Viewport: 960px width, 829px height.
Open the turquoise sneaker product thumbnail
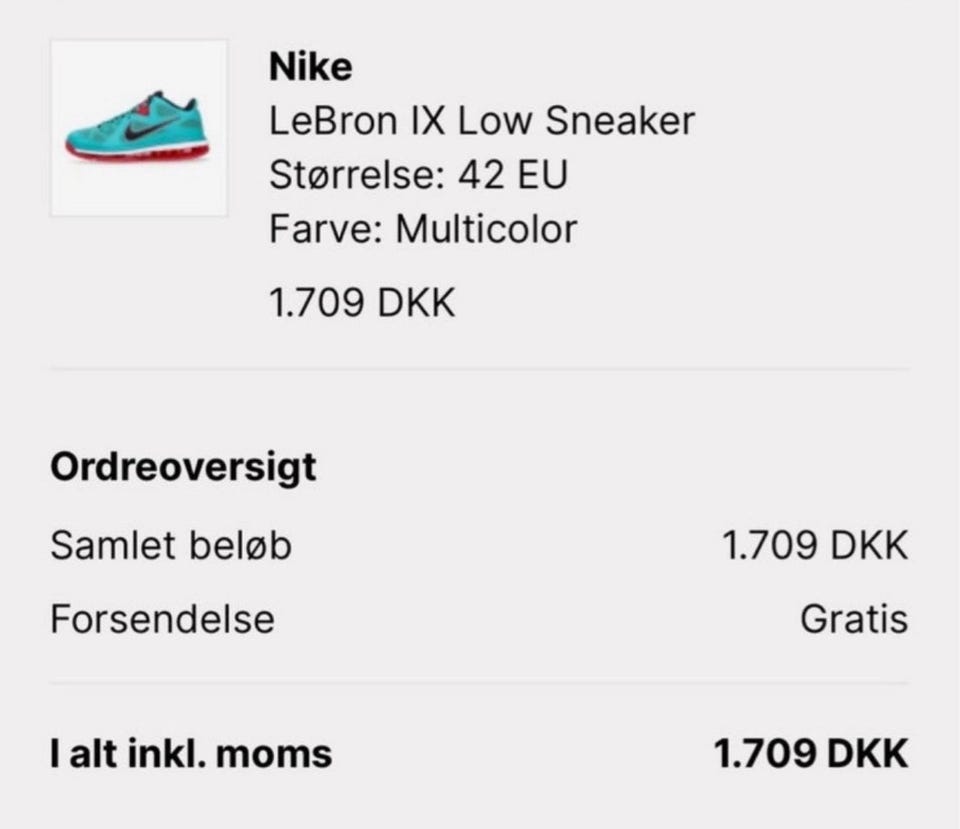tap(139, 128)
